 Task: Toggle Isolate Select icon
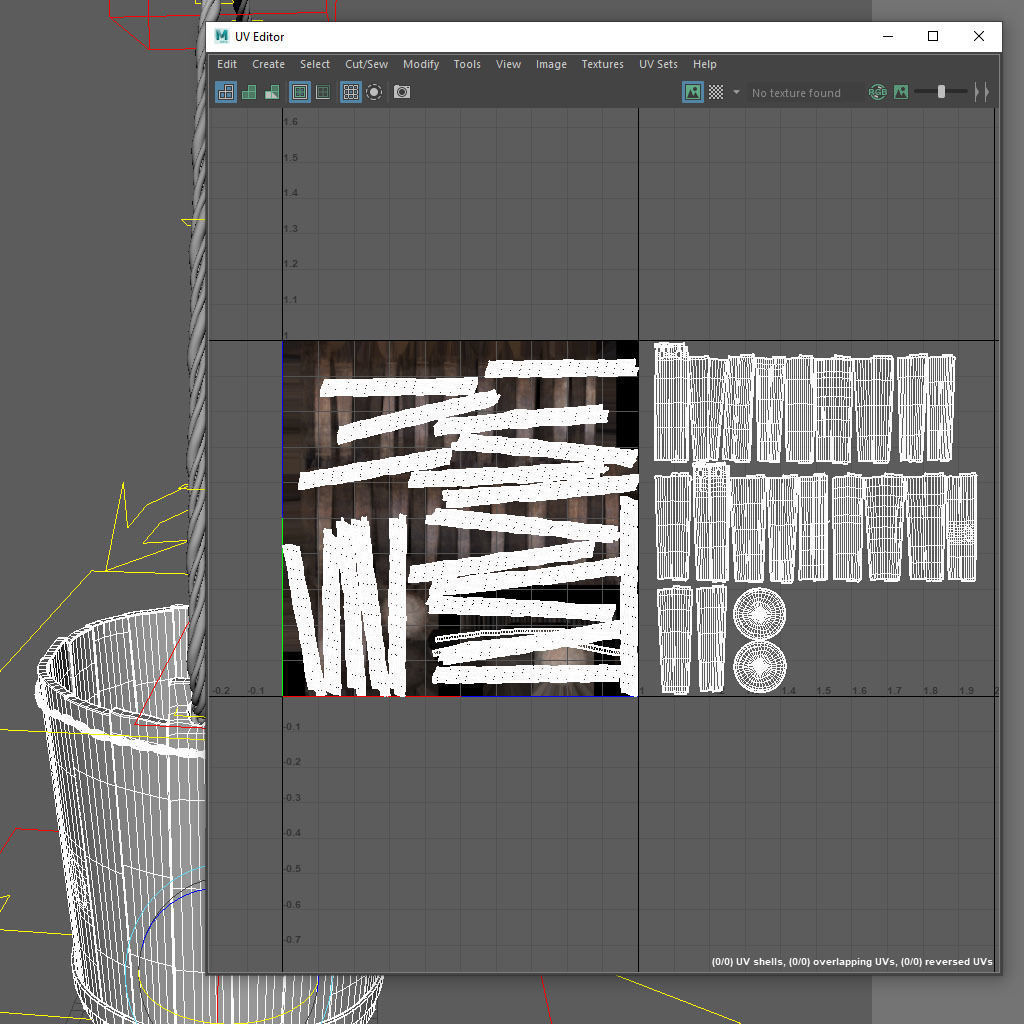pos(374,92)
